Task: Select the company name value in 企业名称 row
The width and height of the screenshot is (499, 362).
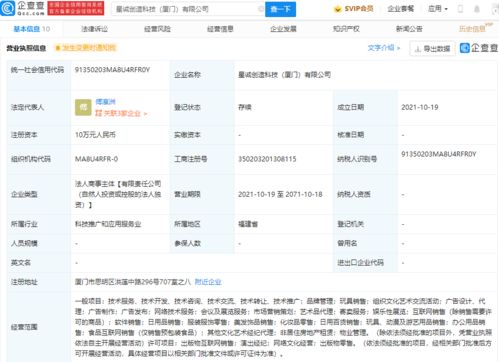Action: pos(284,75)
